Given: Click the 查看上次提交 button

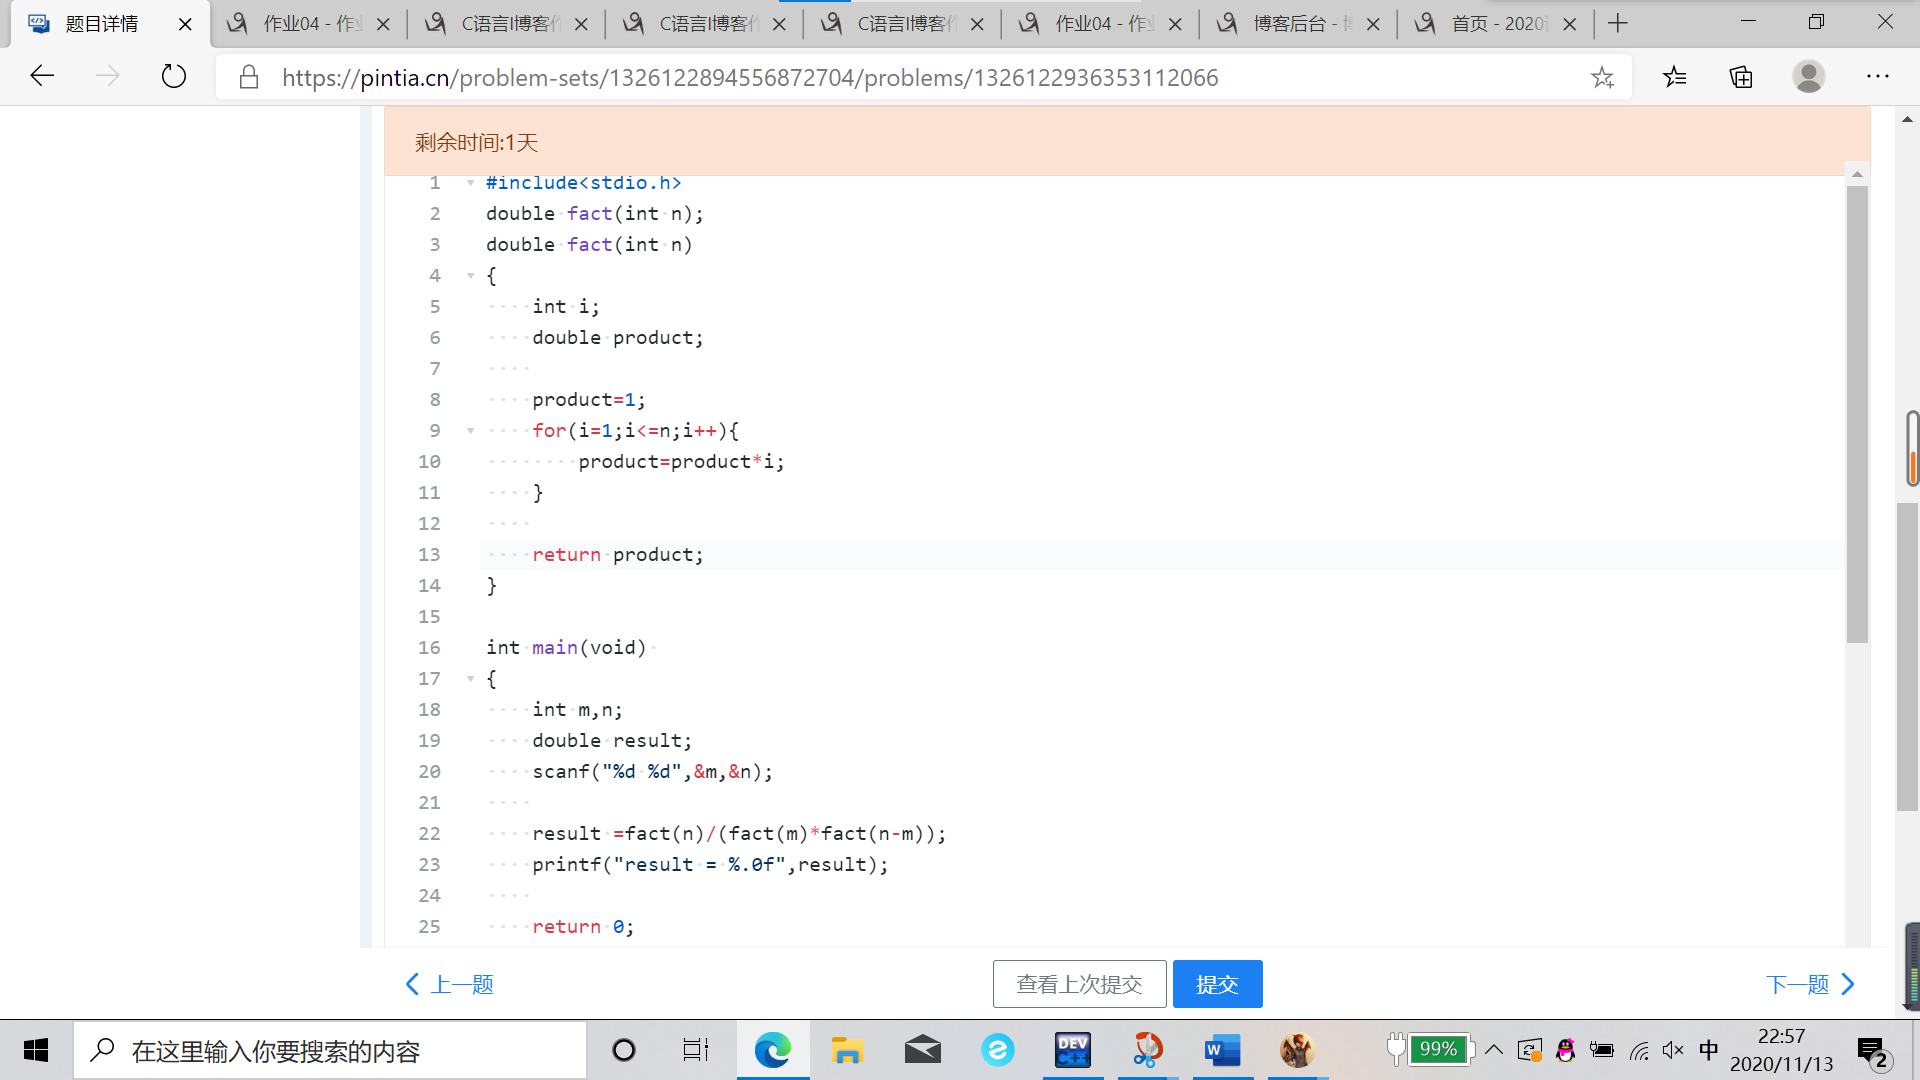Looking at the screenshot, I should pyautogui.click(x=1079, y=984).
